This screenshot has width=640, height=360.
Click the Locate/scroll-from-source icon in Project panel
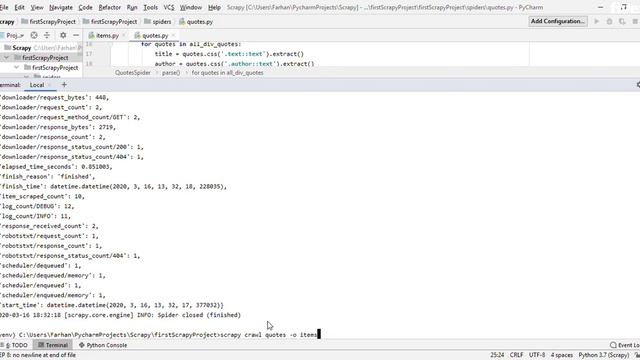[34, 36]
